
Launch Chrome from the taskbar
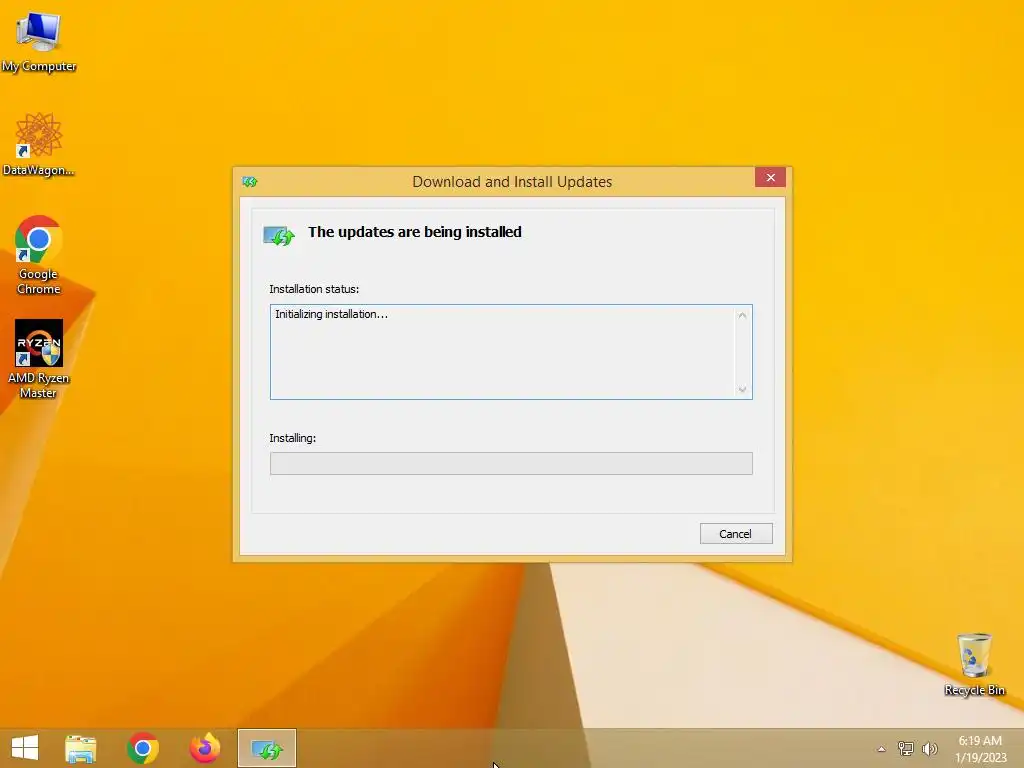[142, 748]
